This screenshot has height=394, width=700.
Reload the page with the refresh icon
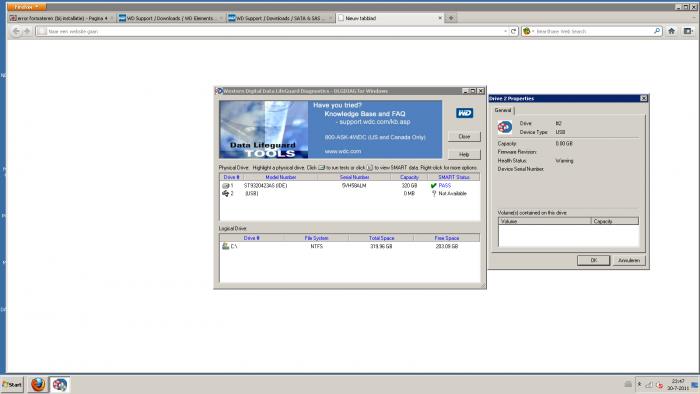coord(513,31)
